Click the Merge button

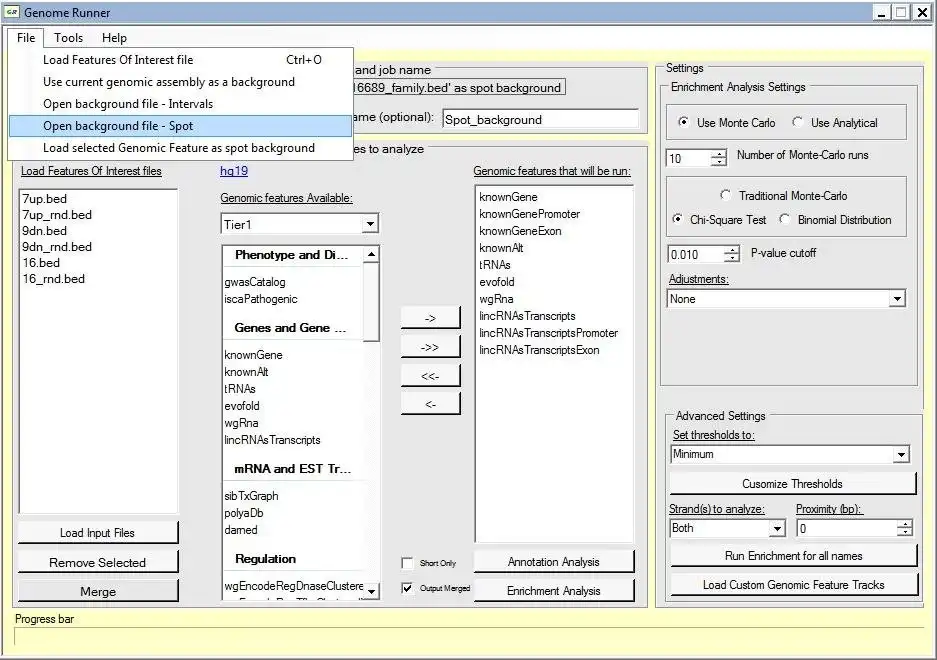click(x=97, y=591)
